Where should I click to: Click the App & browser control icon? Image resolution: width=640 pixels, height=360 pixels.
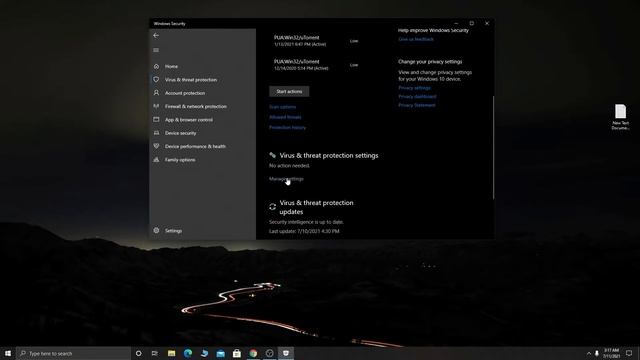pyautogui.click(x=156, y=120)
